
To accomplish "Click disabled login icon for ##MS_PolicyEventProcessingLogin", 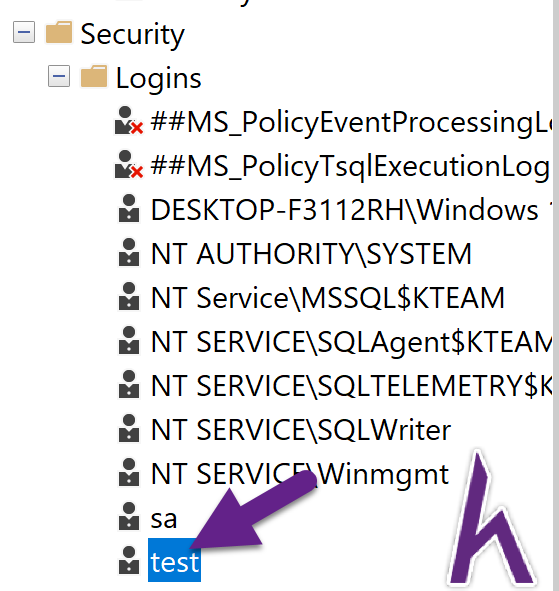I will [129, 121].
